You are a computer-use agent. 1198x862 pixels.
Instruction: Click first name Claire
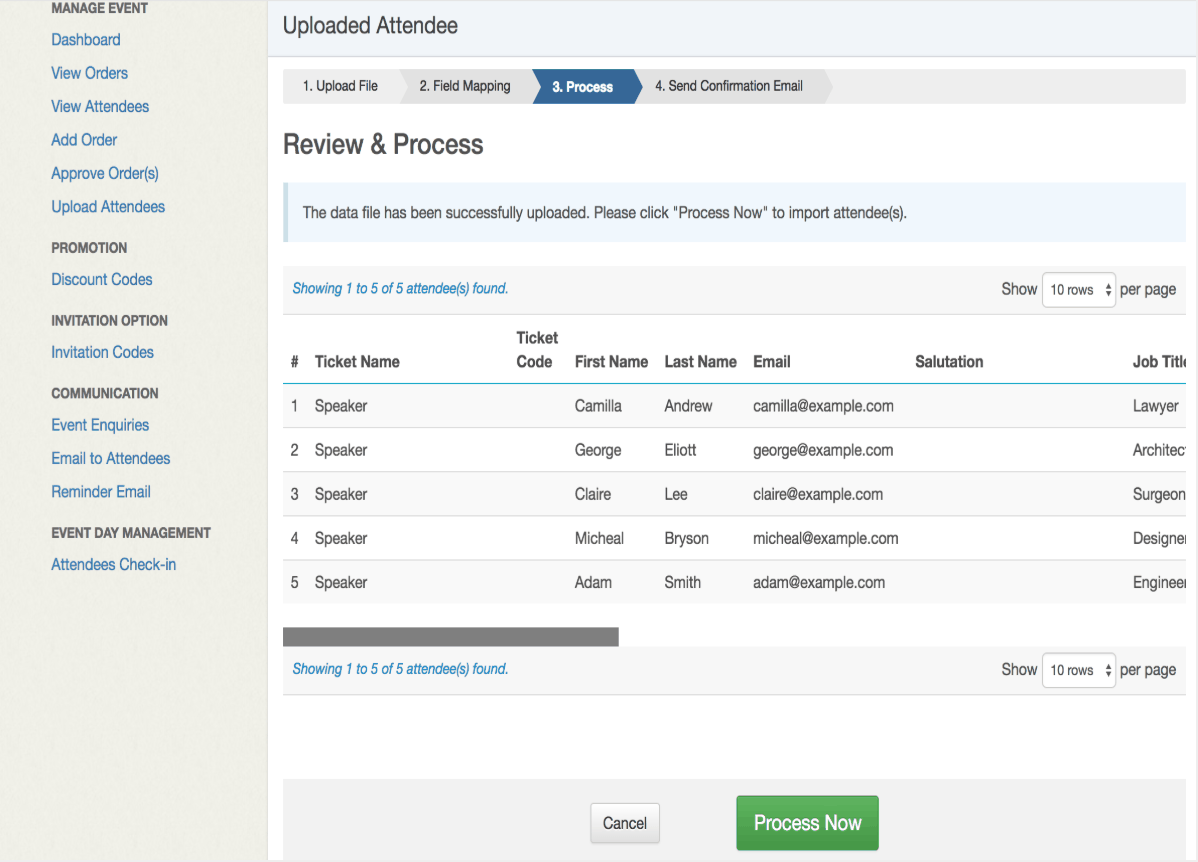tap(593, 494)
